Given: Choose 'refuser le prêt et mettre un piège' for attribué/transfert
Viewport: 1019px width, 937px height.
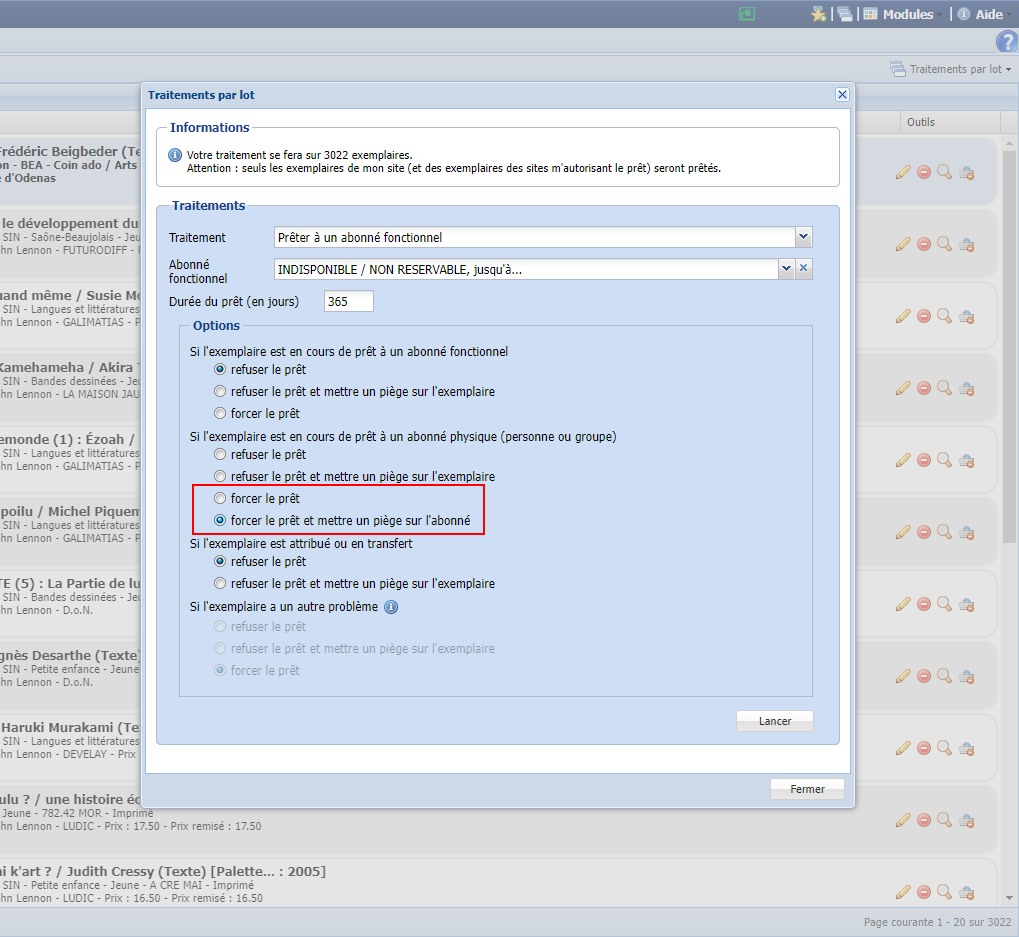Looking at the screenshot, I should coord(220,583).
